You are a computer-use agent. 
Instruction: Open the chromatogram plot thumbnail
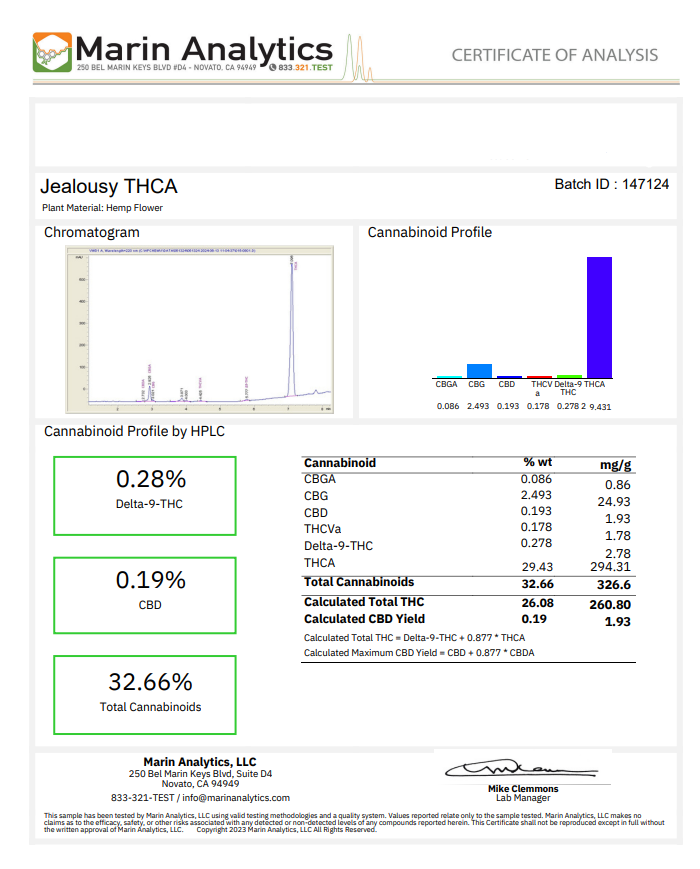(x=200, y=330)
